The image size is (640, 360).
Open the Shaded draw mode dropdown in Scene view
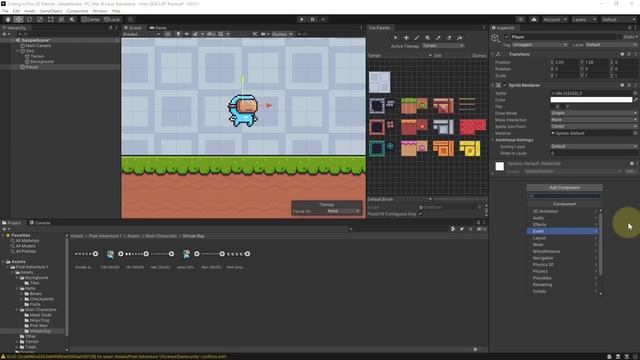[x=141, y=34]
